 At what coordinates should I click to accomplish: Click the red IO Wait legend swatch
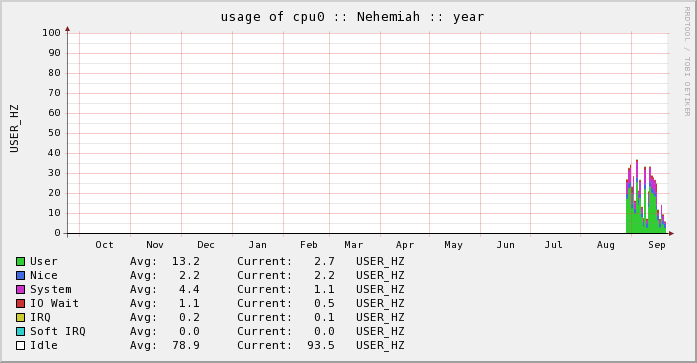(20, 303)
